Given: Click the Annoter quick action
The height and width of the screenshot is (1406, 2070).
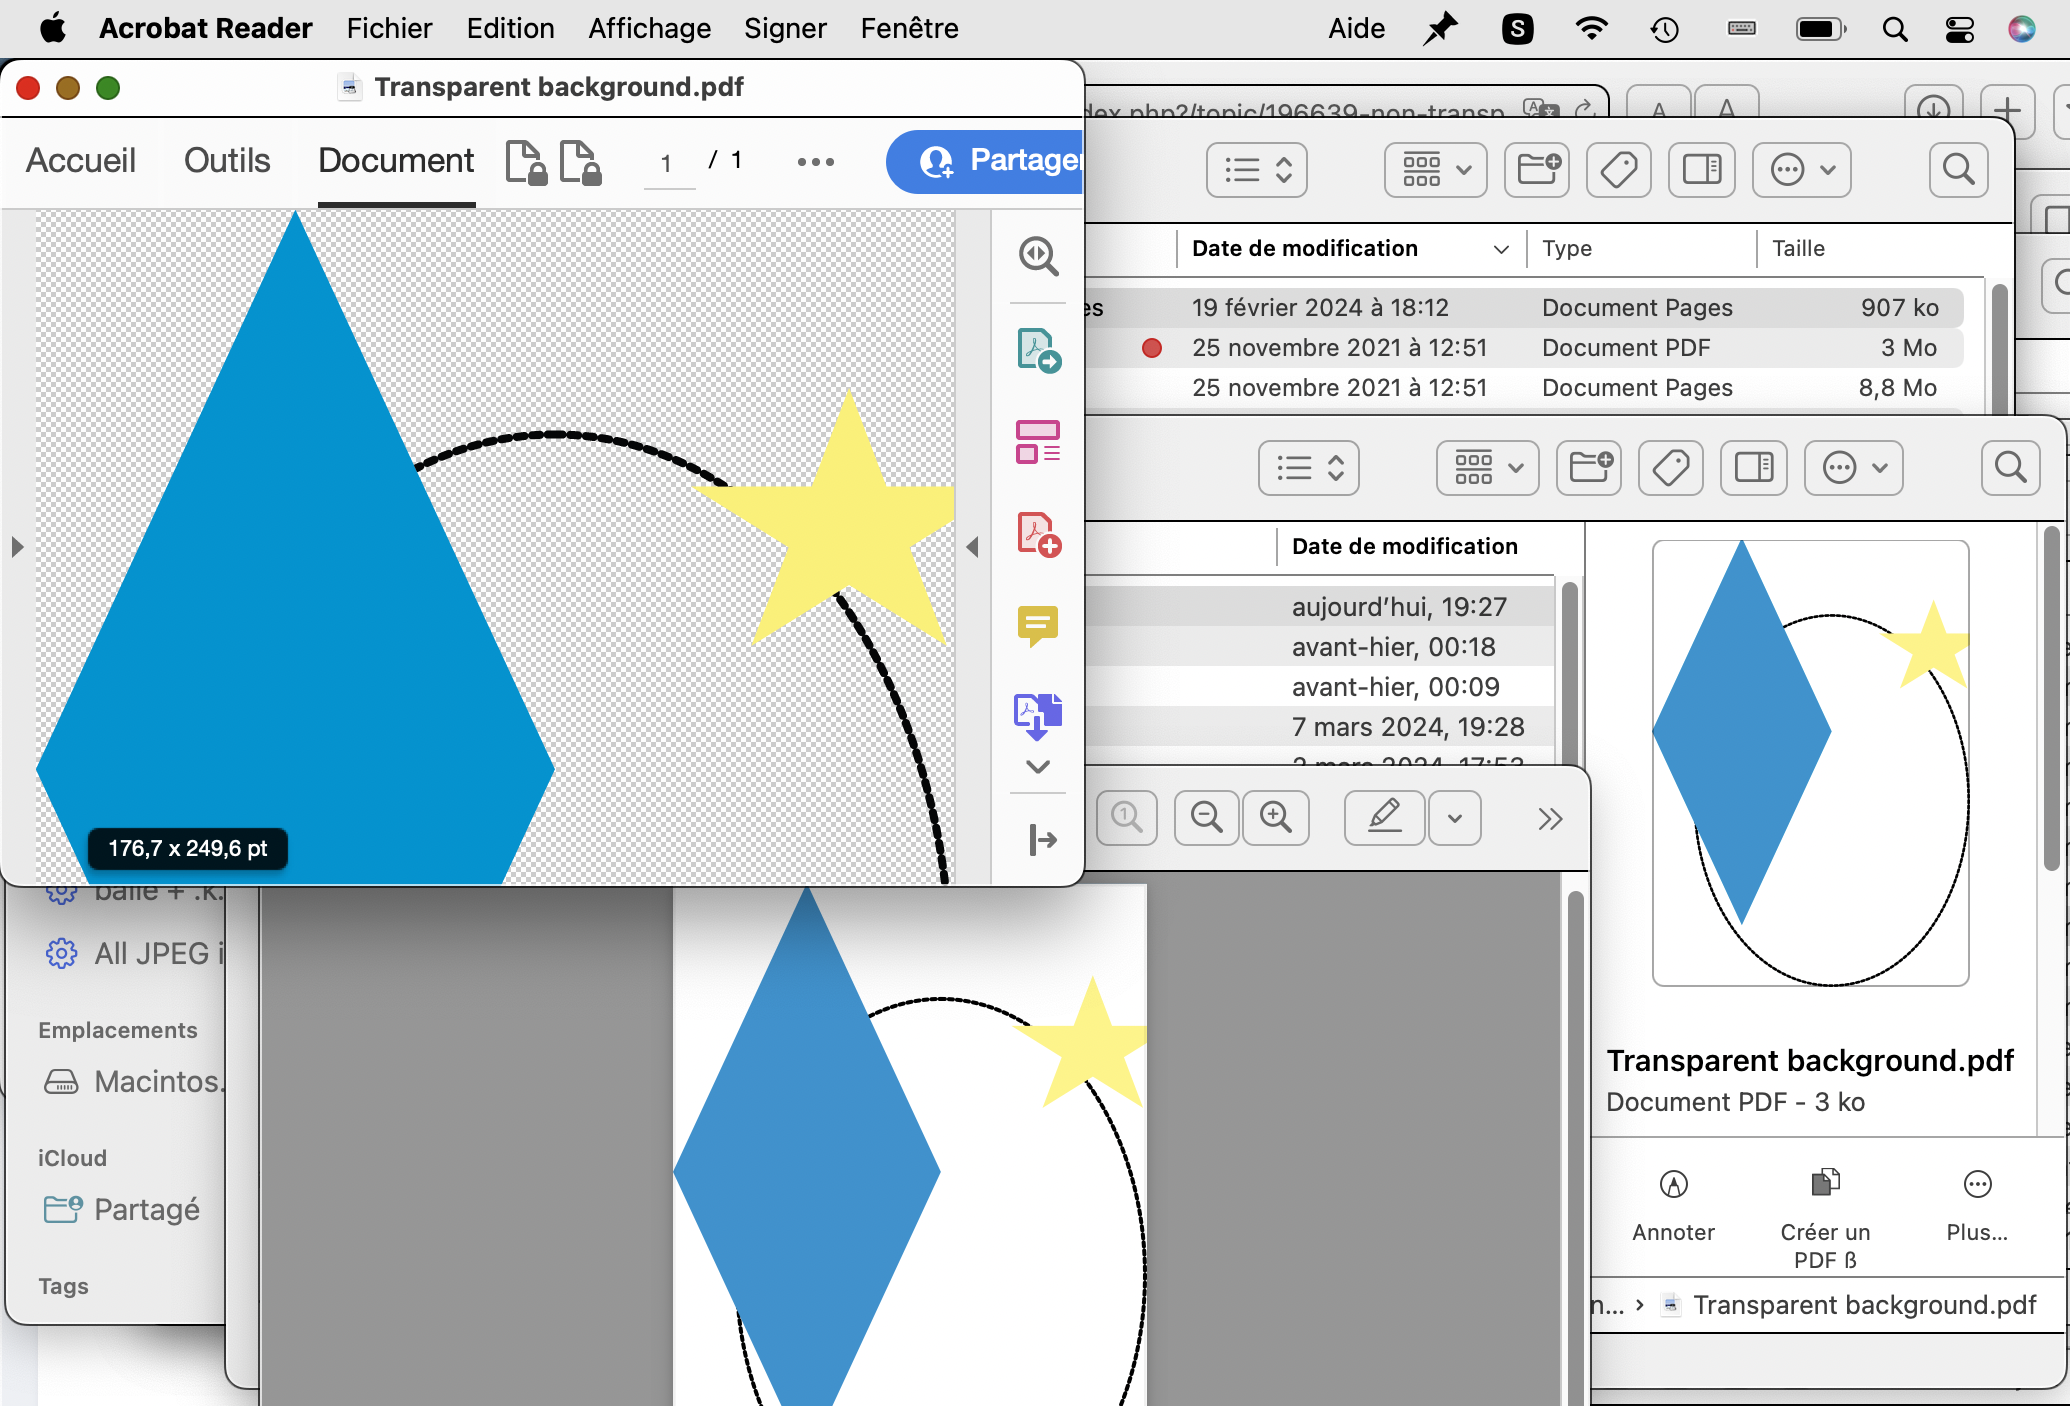Looking at the screenshot, I should (1673, 1206).
